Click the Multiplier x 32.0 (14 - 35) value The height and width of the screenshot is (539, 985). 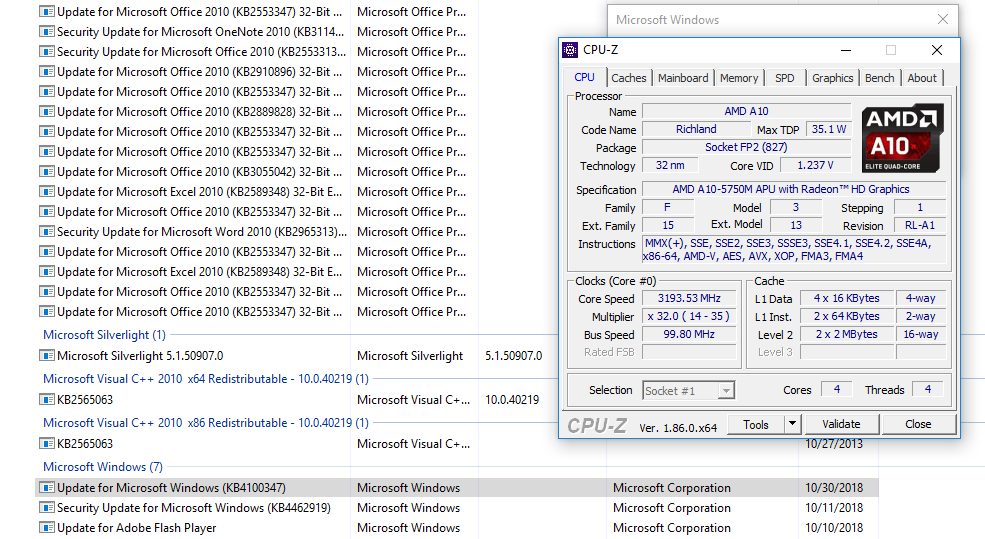pyautogui.click(x=689, y=316)
